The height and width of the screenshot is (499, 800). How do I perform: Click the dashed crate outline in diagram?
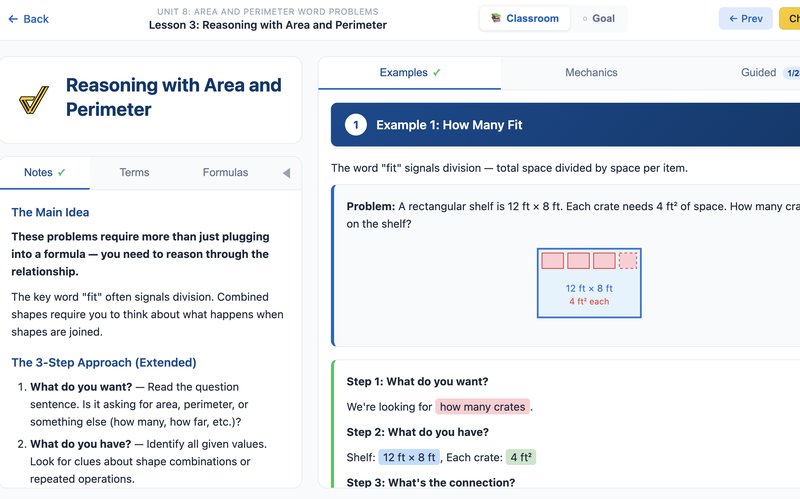coord(628,260)
